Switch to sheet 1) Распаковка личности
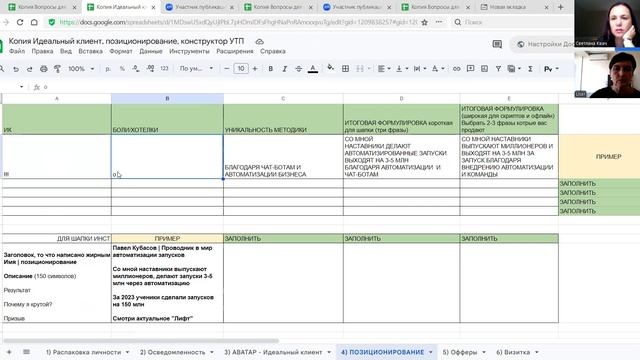Viewport: 640px width, 360px height. (83, 352)
